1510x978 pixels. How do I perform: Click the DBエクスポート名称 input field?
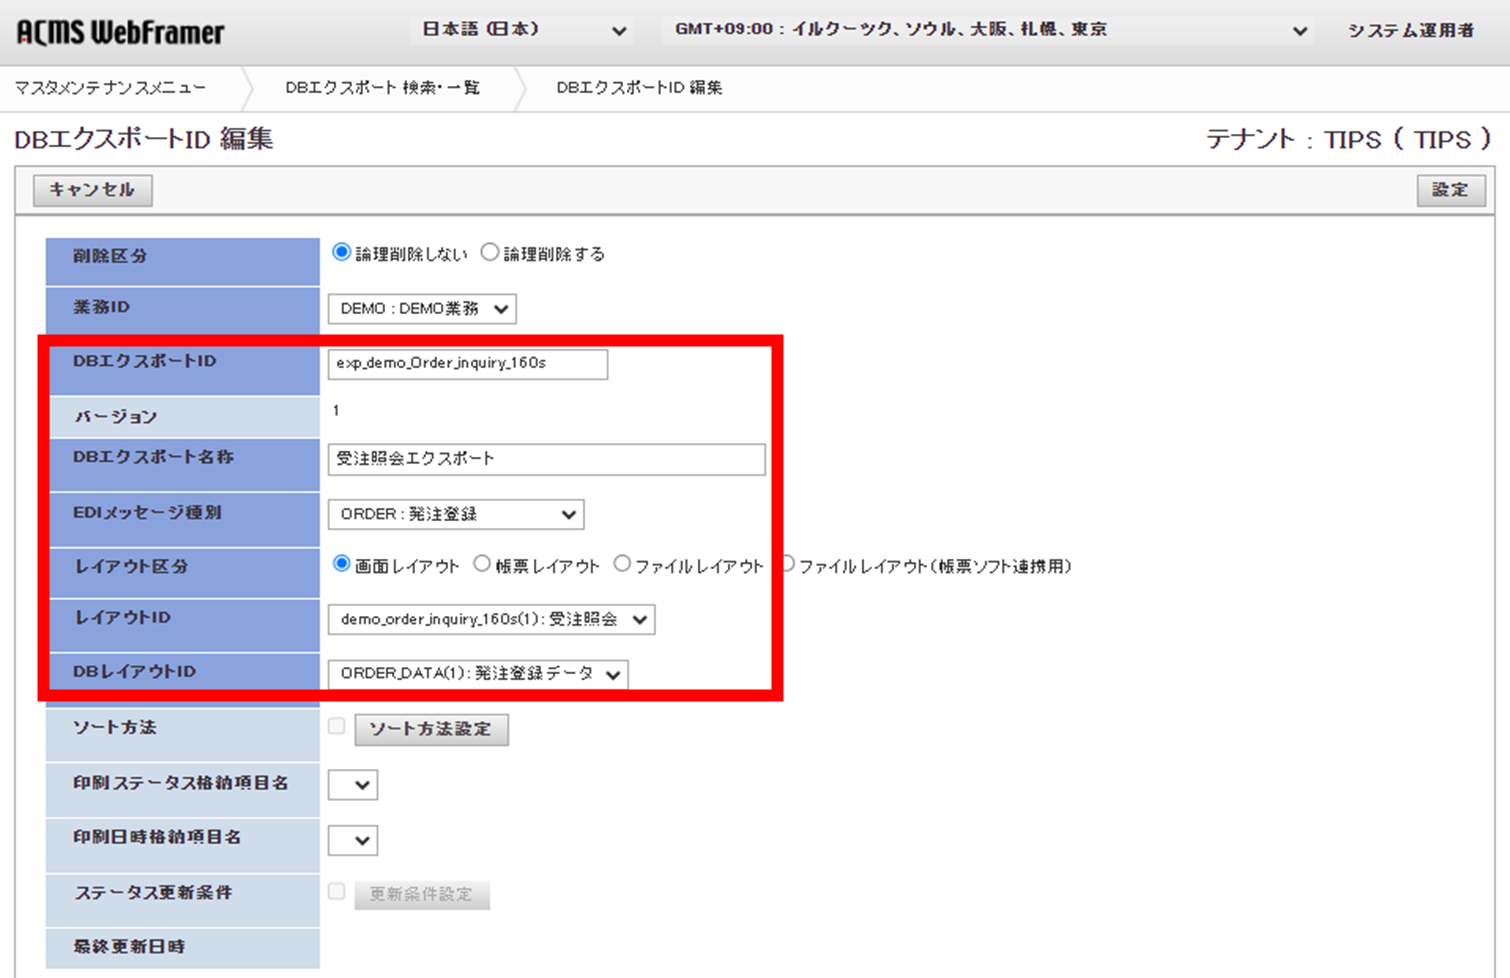(545, 459)
